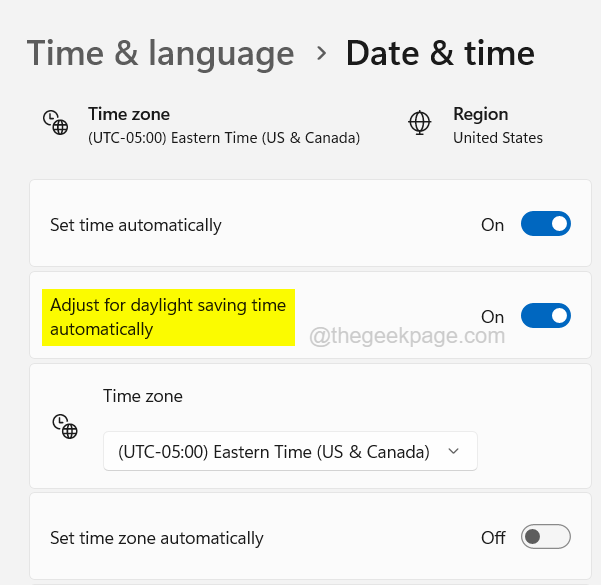Screen dimensions: 601x585
Task: Click the top Time zone summary Eastern Time text
Action: coord(224,138)
